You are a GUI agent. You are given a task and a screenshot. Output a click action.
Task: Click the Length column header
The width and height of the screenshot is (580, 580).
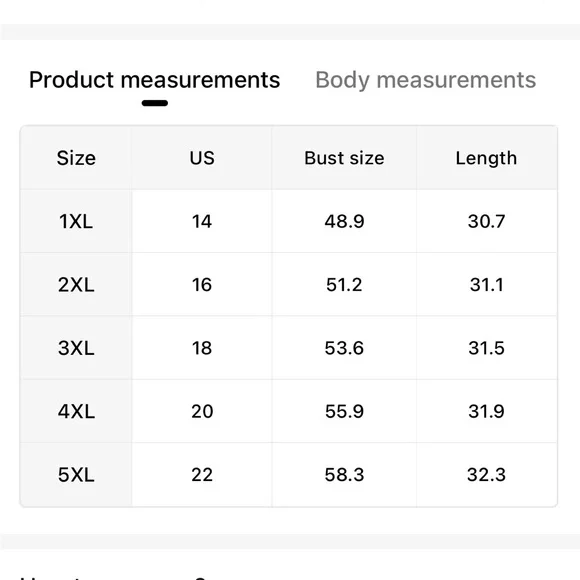click(x=486, y=158)
